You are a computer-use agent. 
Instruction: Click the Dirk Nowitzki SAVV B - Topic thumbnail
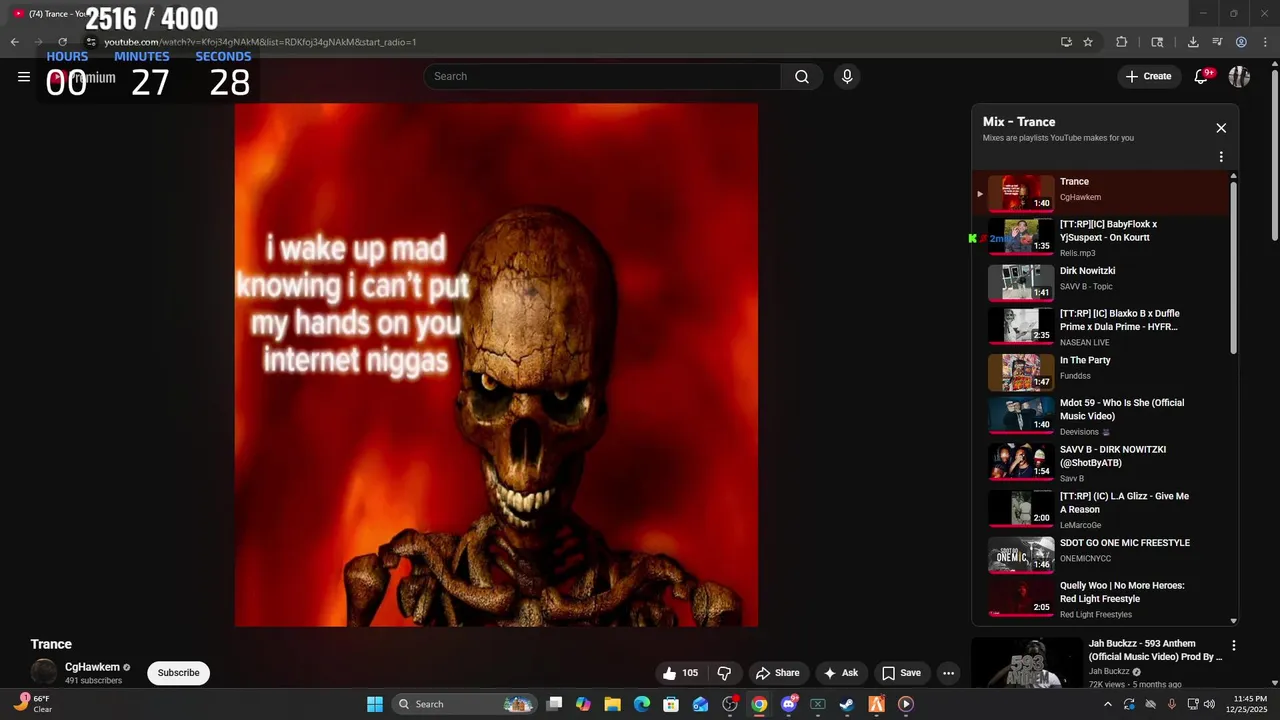[1021, 282]
